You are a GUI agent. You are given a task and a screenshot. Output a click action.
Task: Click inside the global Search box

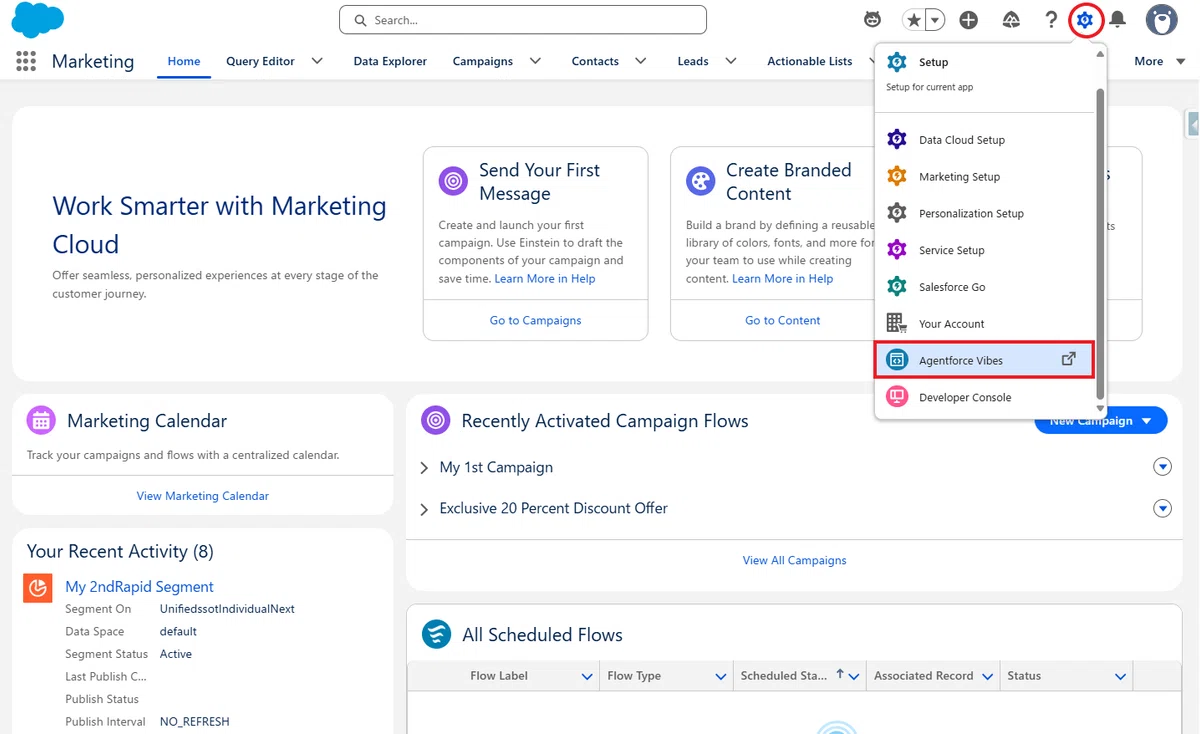click(x=523, y=20)
